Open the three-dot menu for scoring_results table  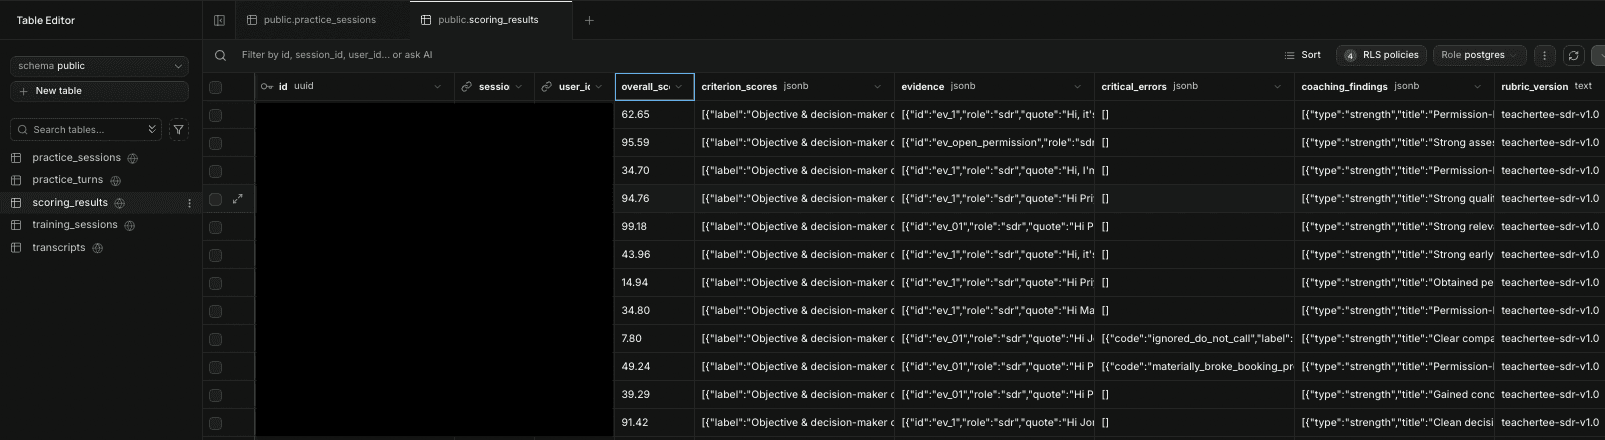pos(189,203)
